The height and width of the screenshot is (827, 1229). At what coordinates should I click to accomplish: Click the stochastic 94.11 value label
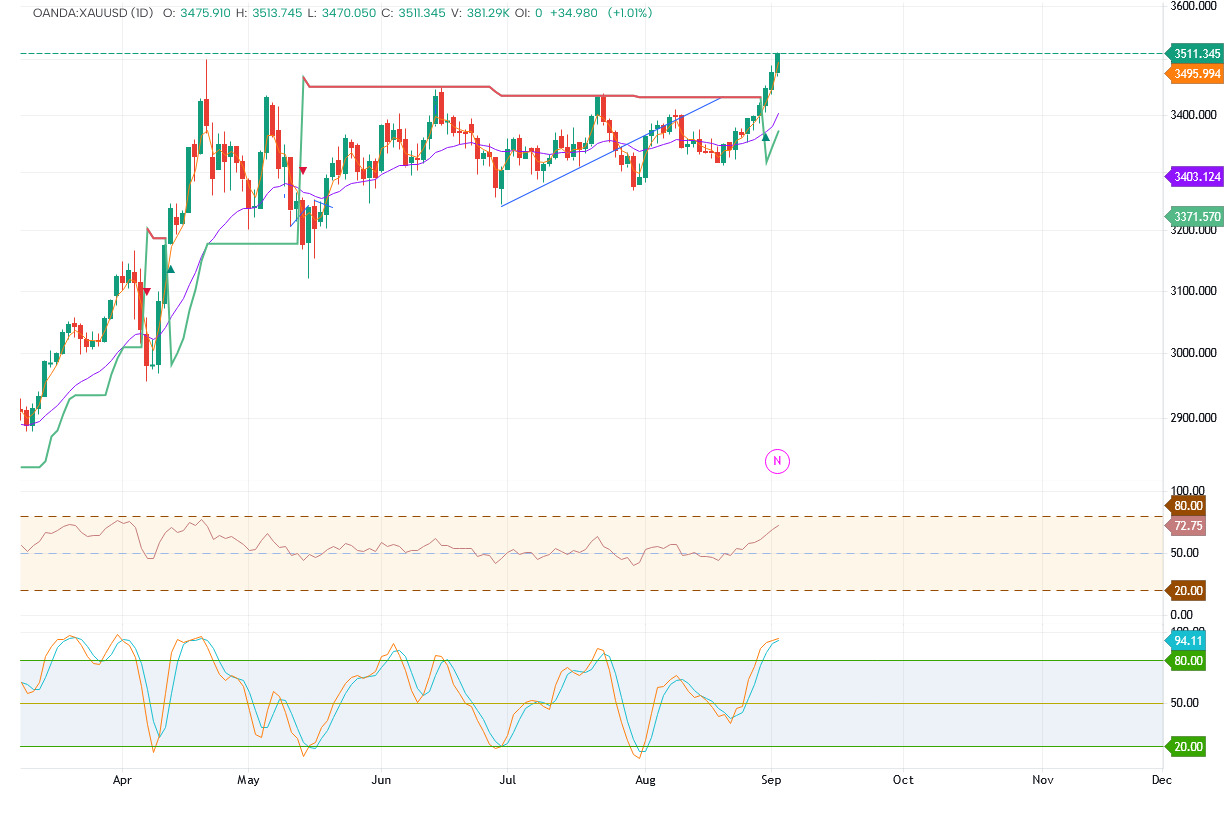click(x=1188, y=641)
